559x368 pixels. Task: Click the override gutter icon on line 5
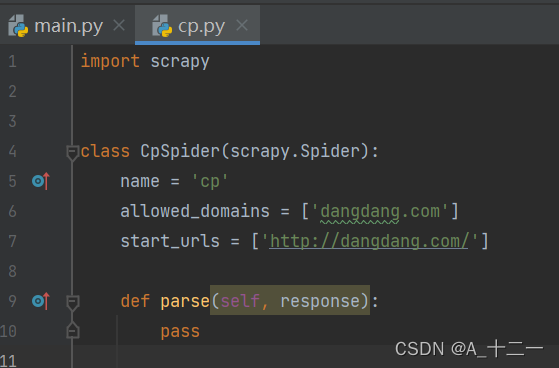[x=41, y=181]
